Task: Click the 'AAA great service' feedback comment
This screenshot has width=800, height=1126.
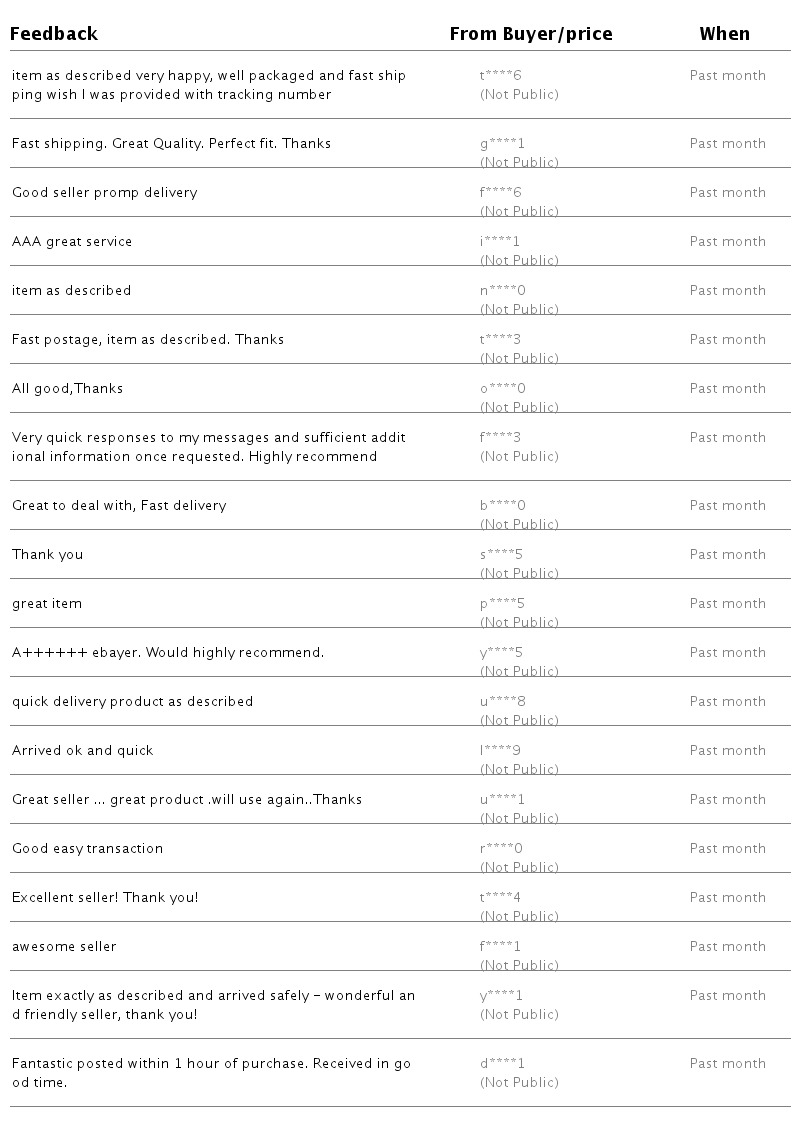Action: [72, 242]
